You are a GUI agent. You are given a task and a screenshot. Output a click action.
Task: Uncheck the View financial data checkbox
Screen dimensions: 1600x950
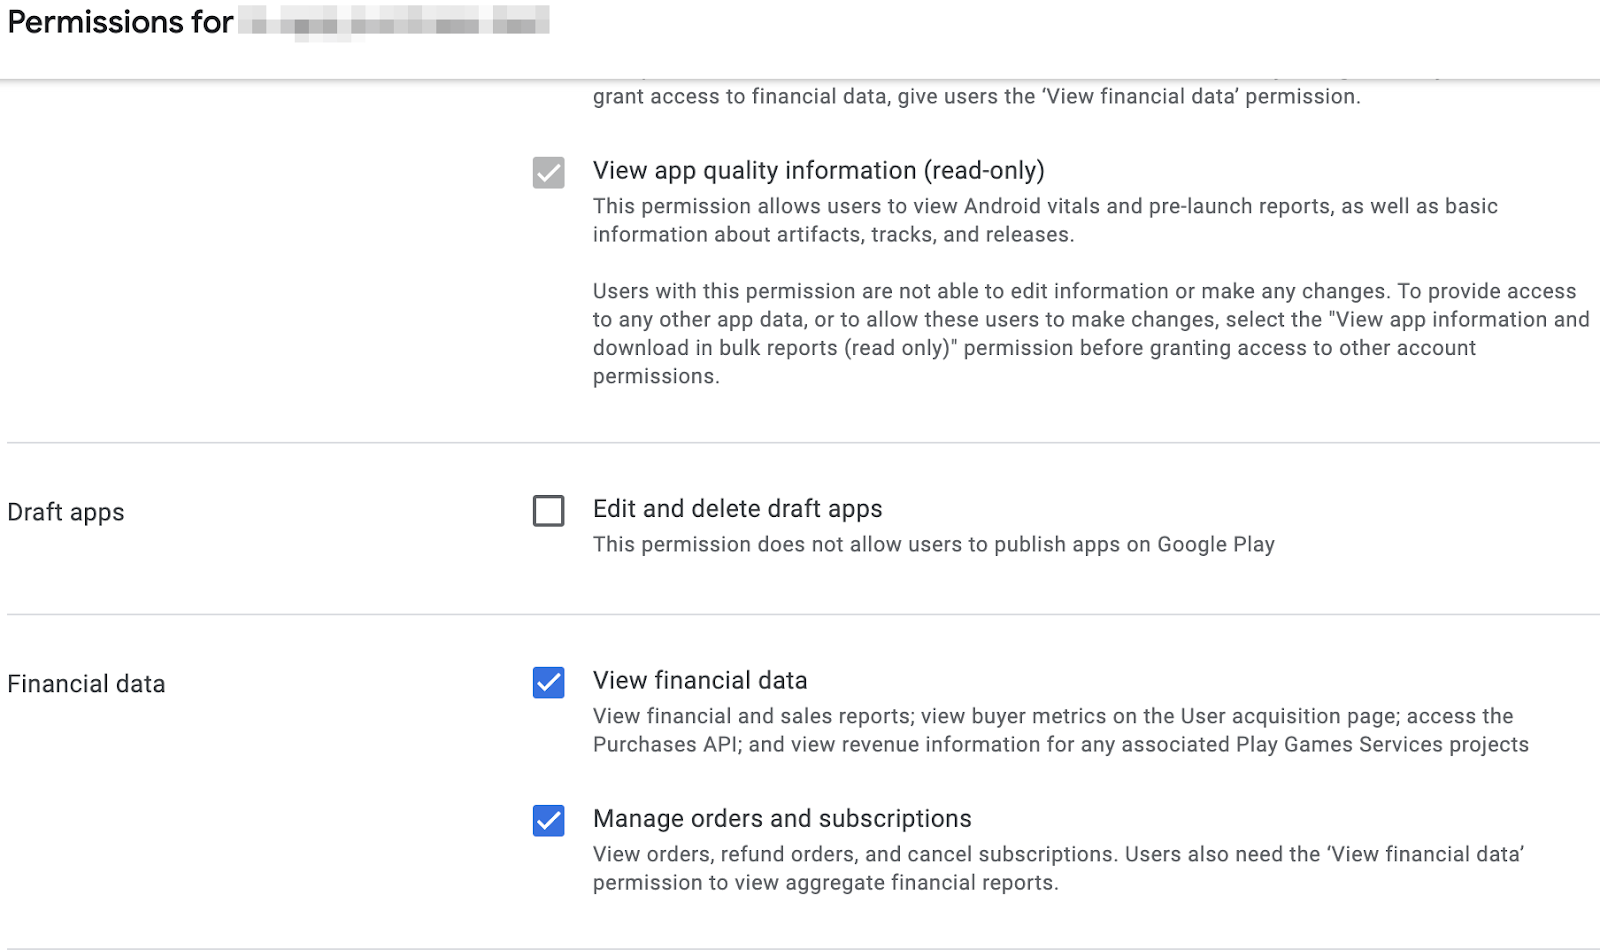548,683
